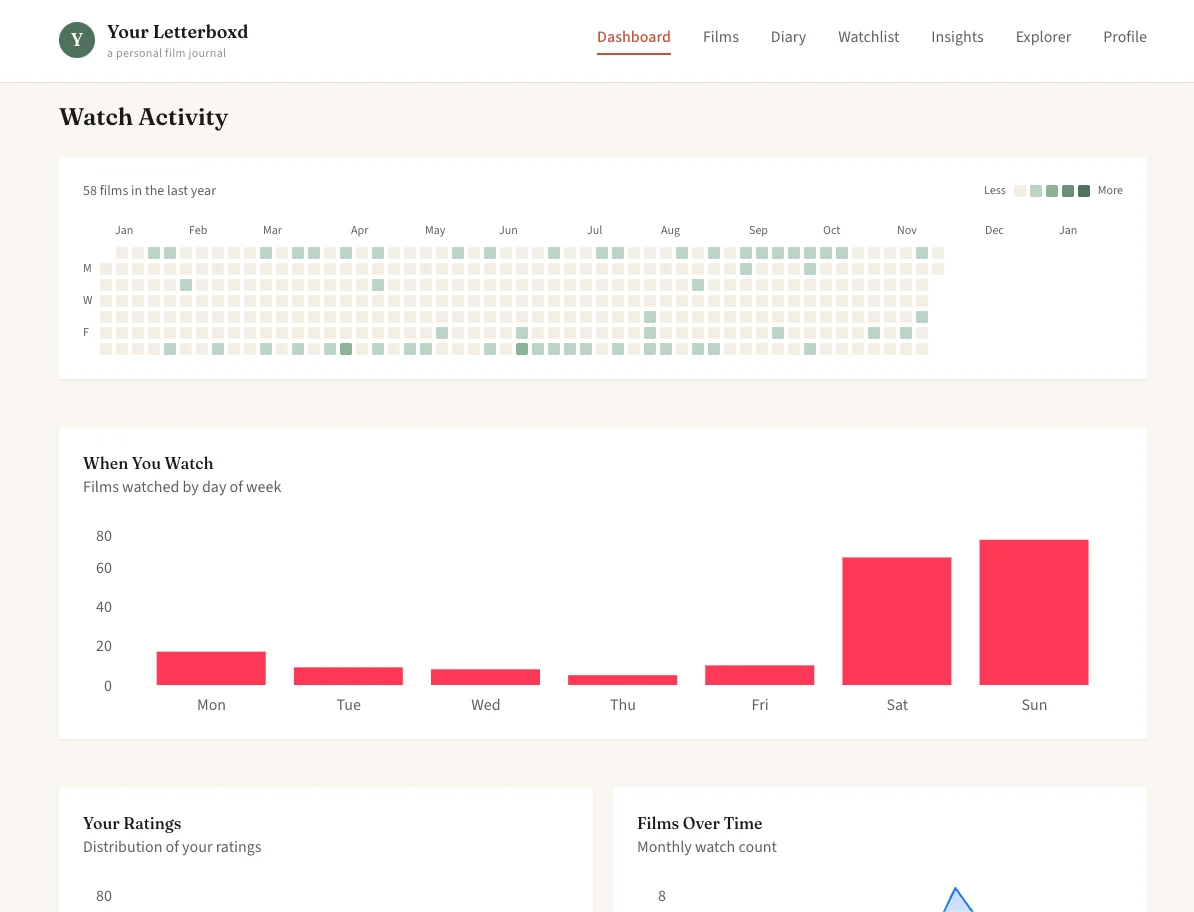Select the Thu bar in the weekday chart
The width and height of the screenshot is (1194, 912).
[x=622, y=680]
